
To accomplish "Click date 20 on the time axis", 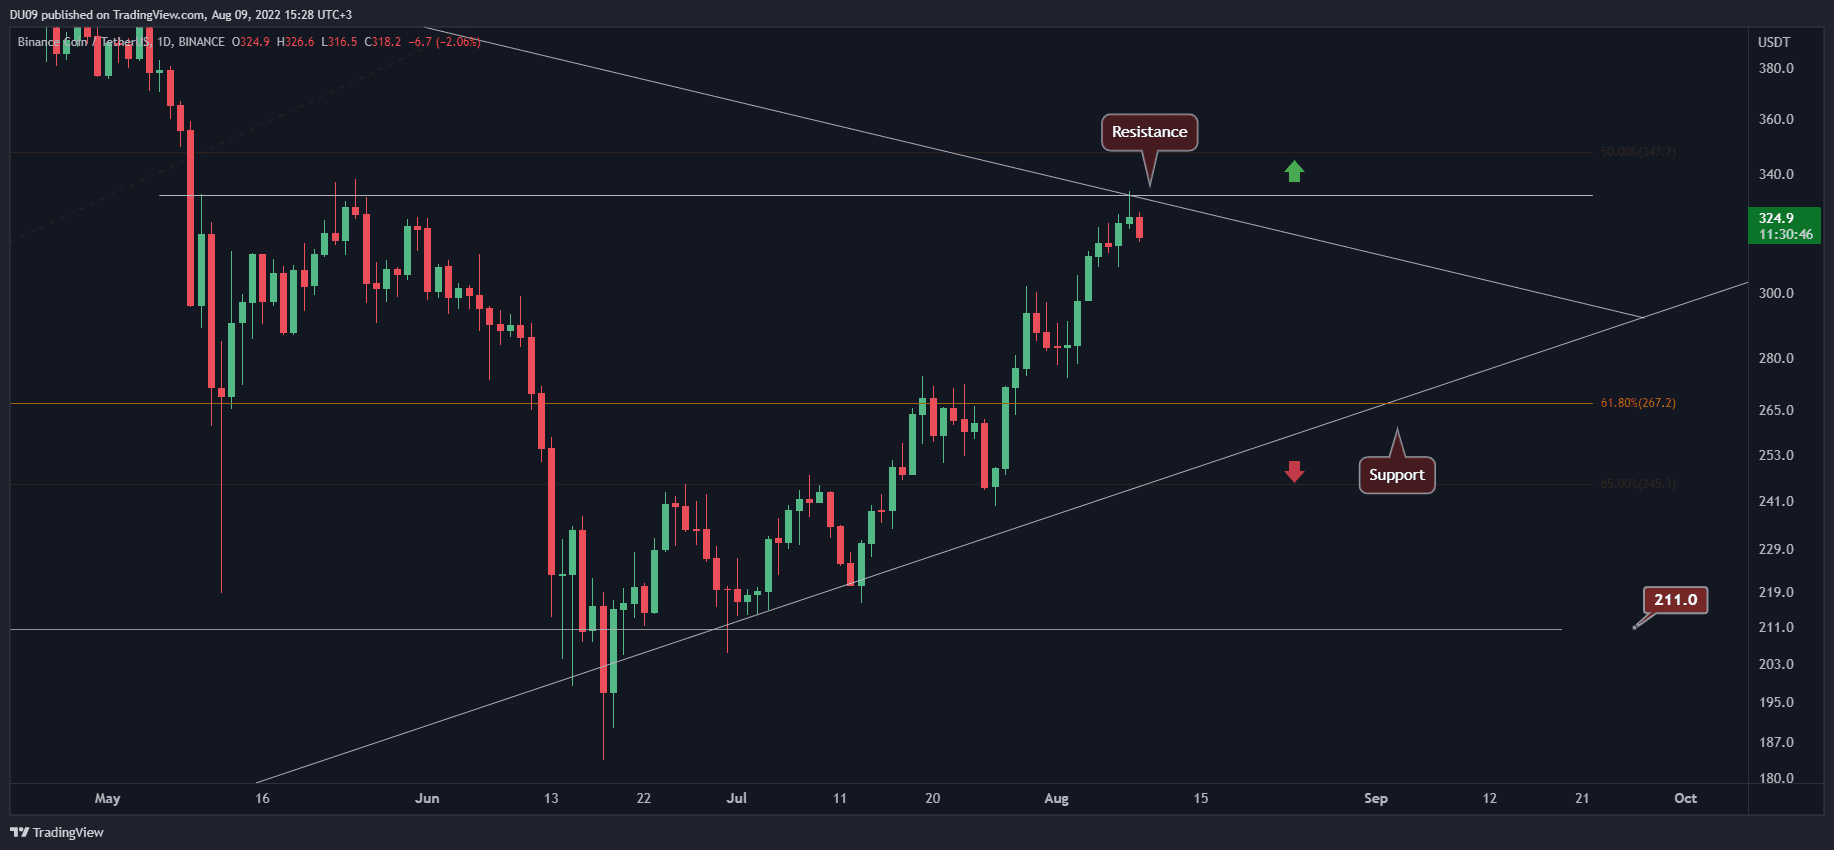I will [933, 798].
